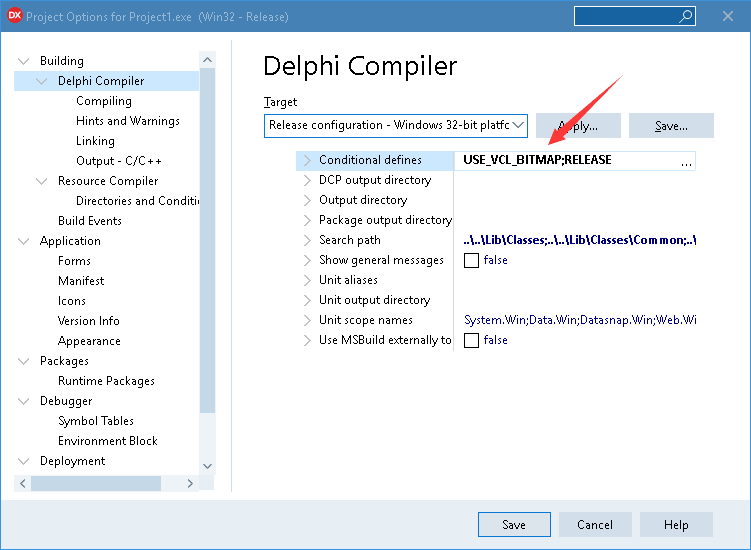Open Runtime Packages settings
This screenshot has height=550, width=751.
click(106, 381)
